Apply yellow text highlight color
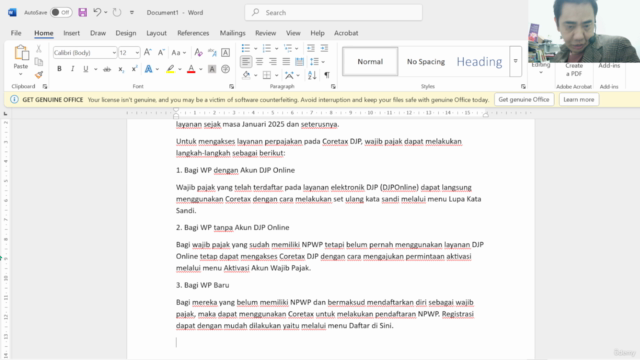Screen dimensions: 640x360 click(x=170, y=69)
